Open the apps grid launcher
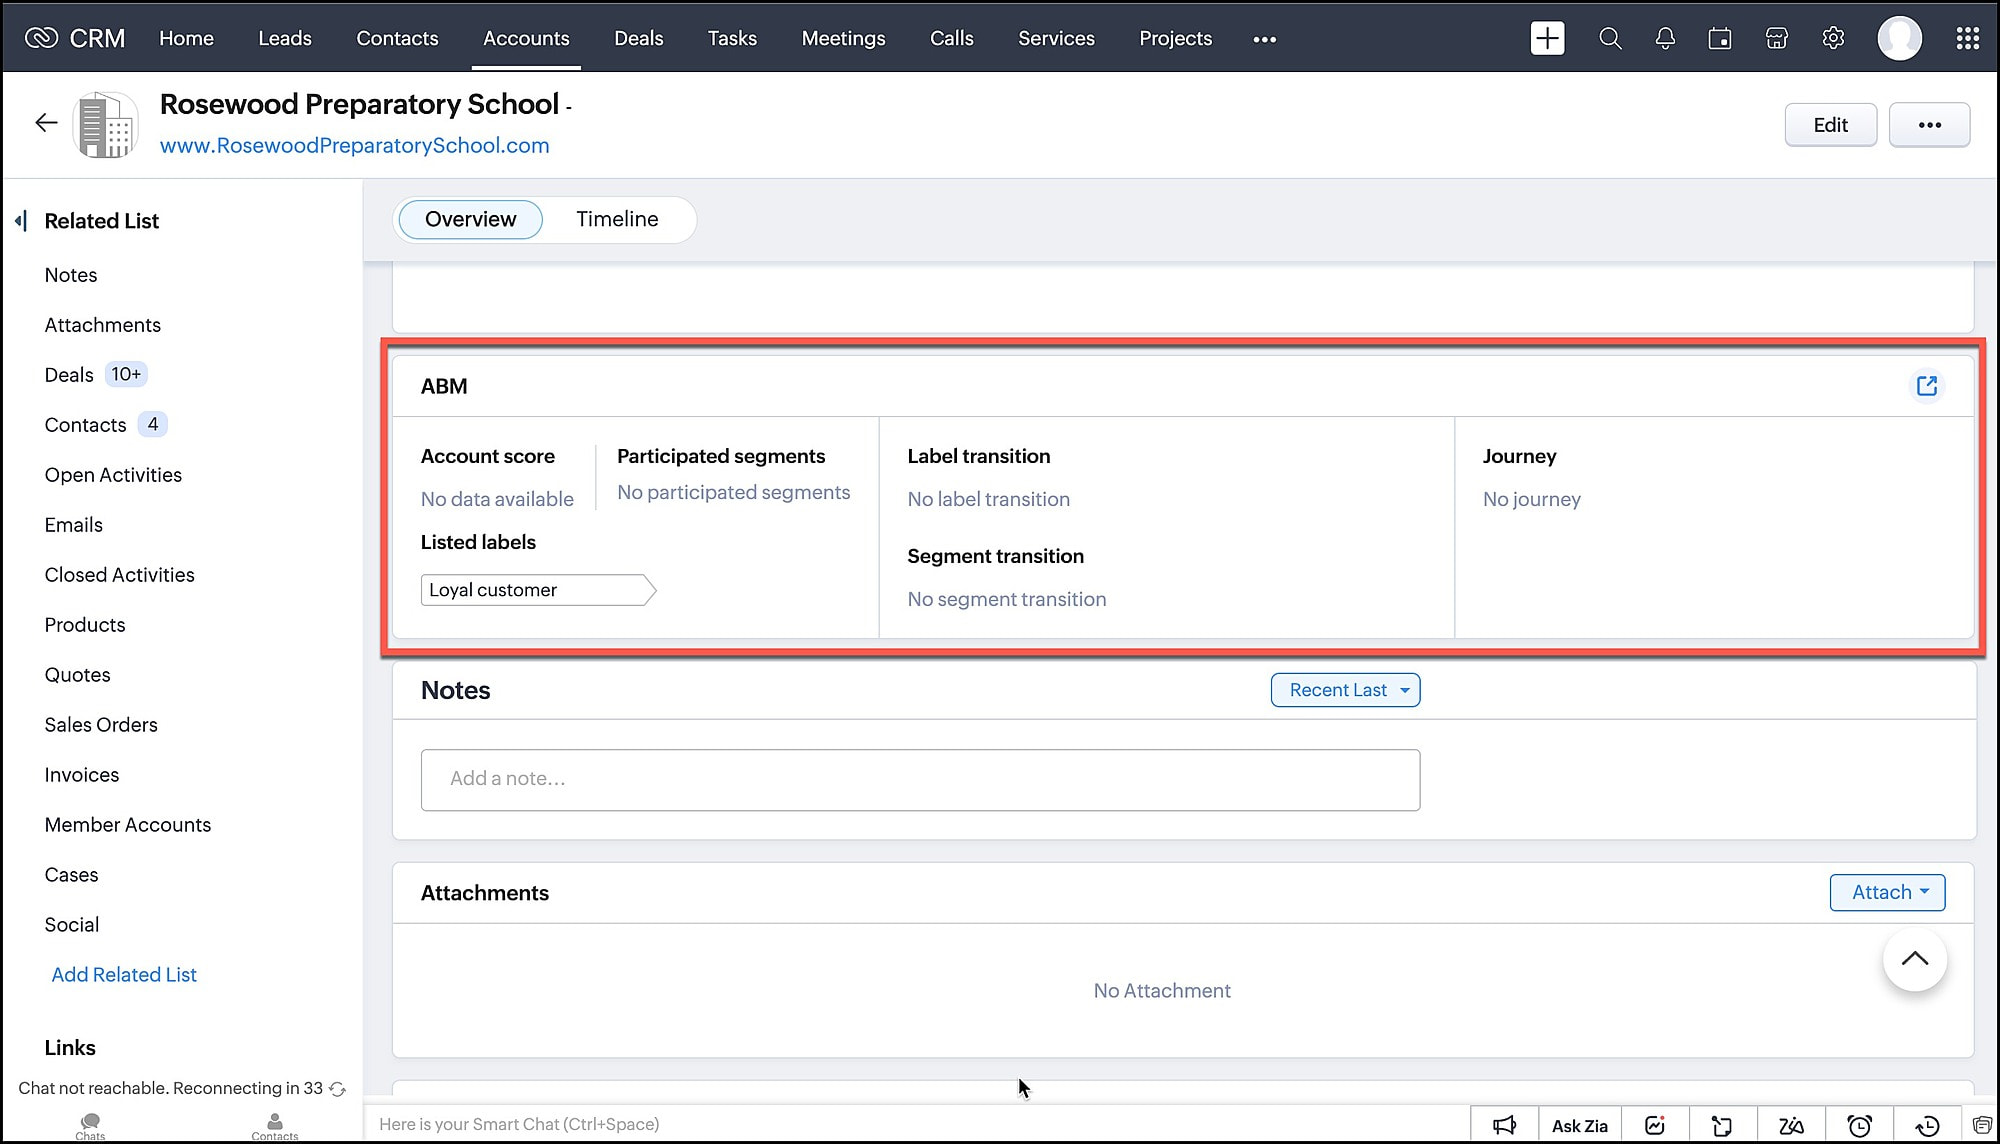This screenshot has width=2000, height=1144. 1967,38
